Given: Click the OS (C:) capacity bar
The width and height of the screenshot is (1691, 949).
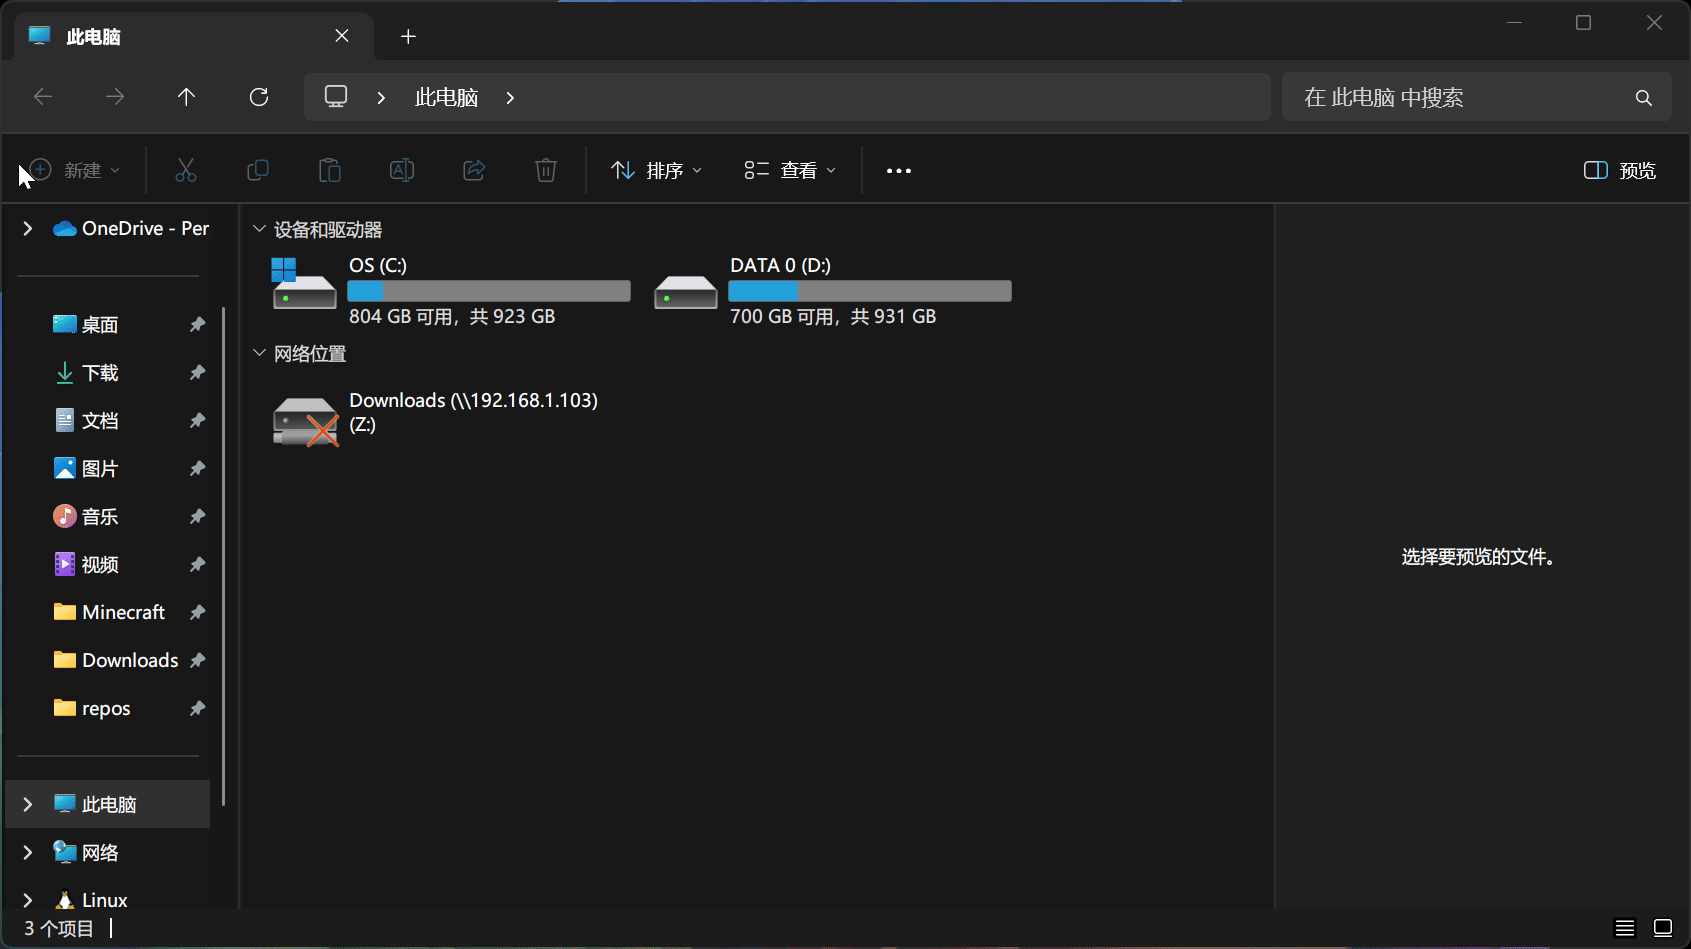Looking at the screenshot, I should click(488, 290).
